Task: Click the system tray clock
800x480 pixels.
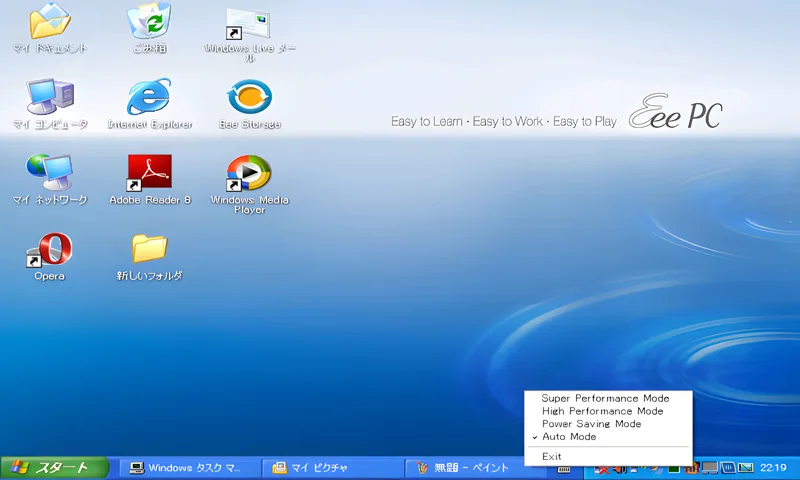Action: coord(773,467)
